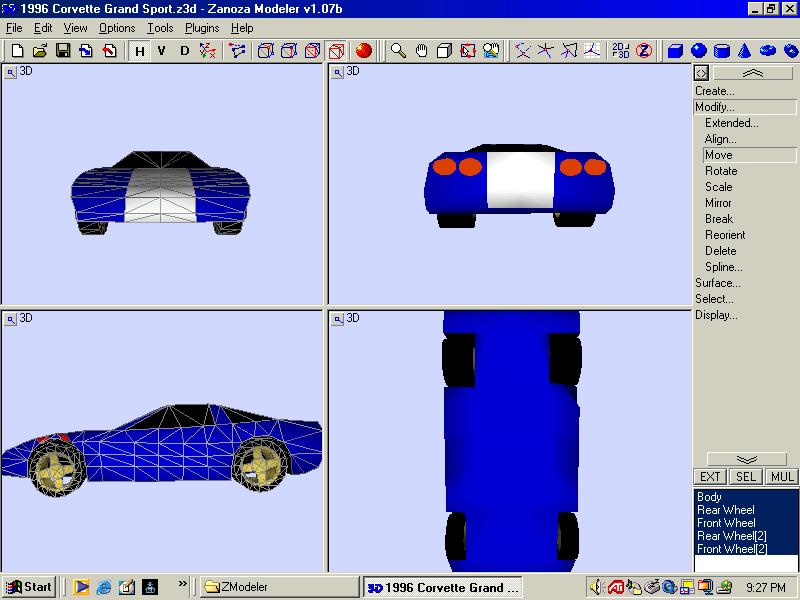Toggle the SEL selected mode button

coord(746,477)
